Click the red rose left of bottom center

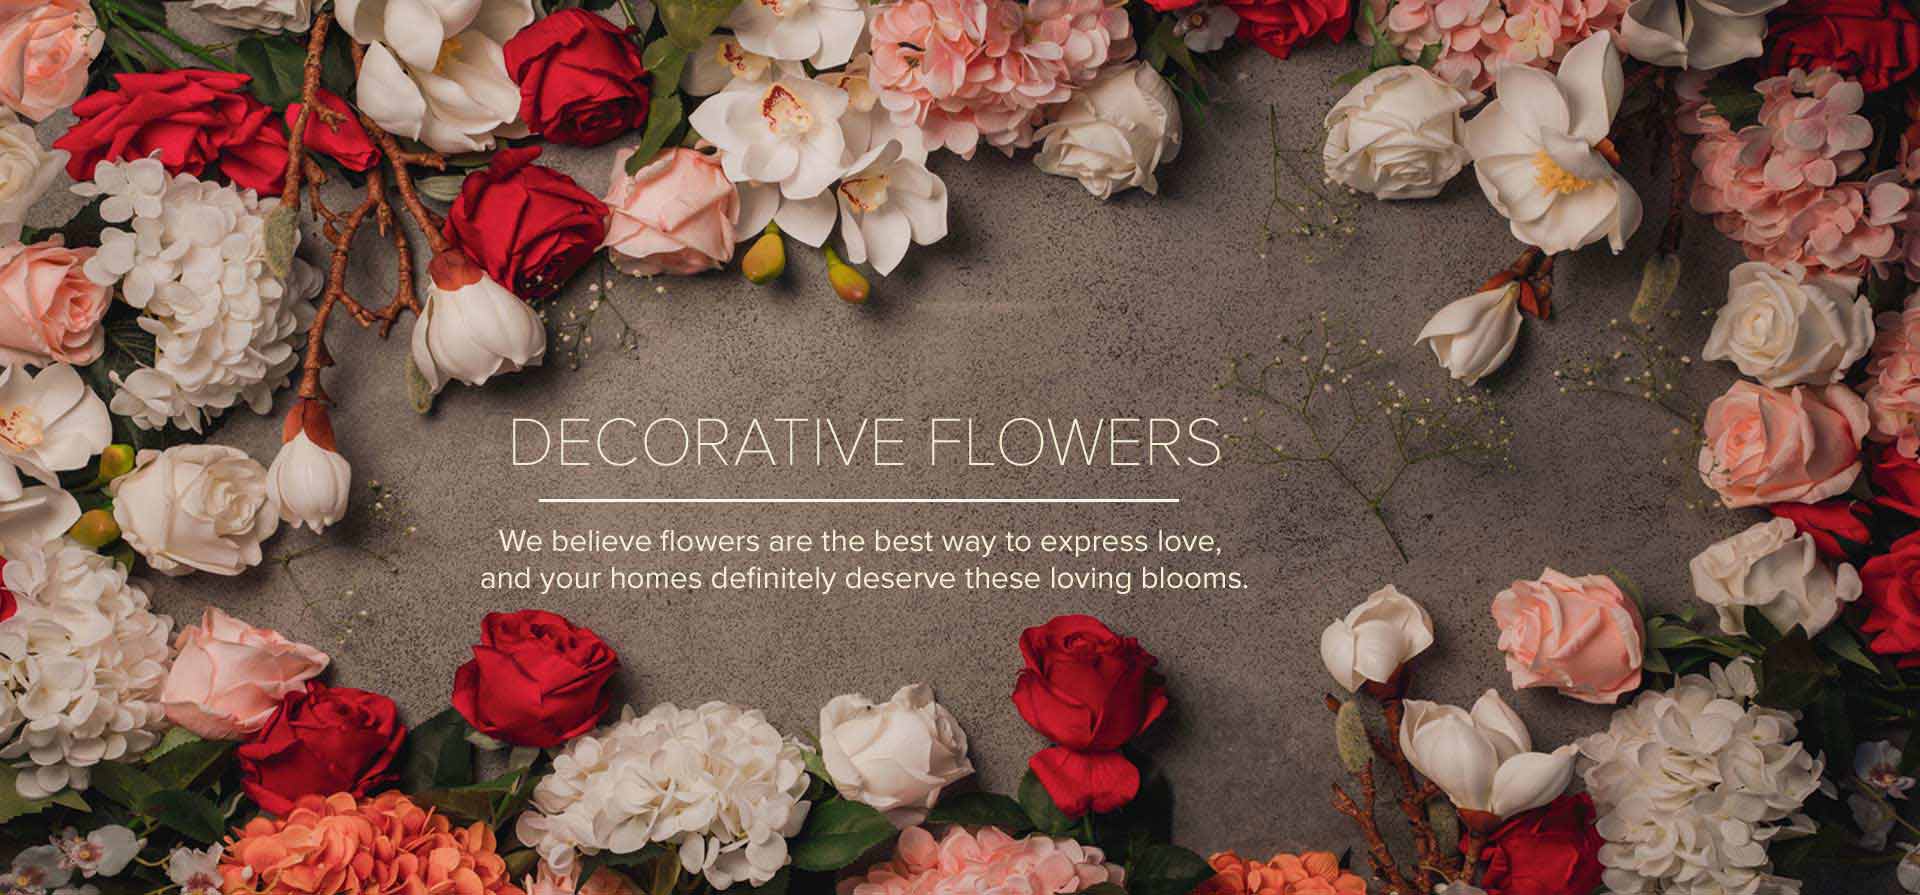(x=535, y=665)
